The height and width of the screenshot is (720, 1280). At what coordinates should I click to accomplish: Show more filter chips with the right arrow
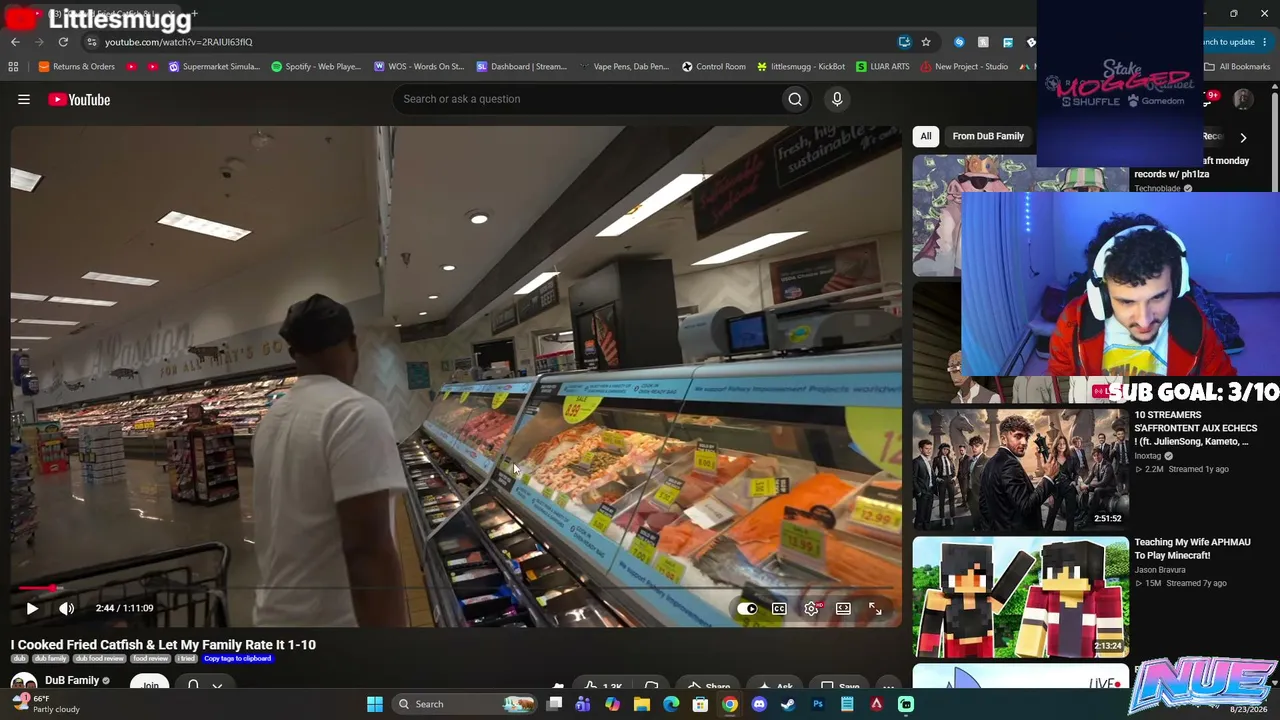tap(1243, 137)
